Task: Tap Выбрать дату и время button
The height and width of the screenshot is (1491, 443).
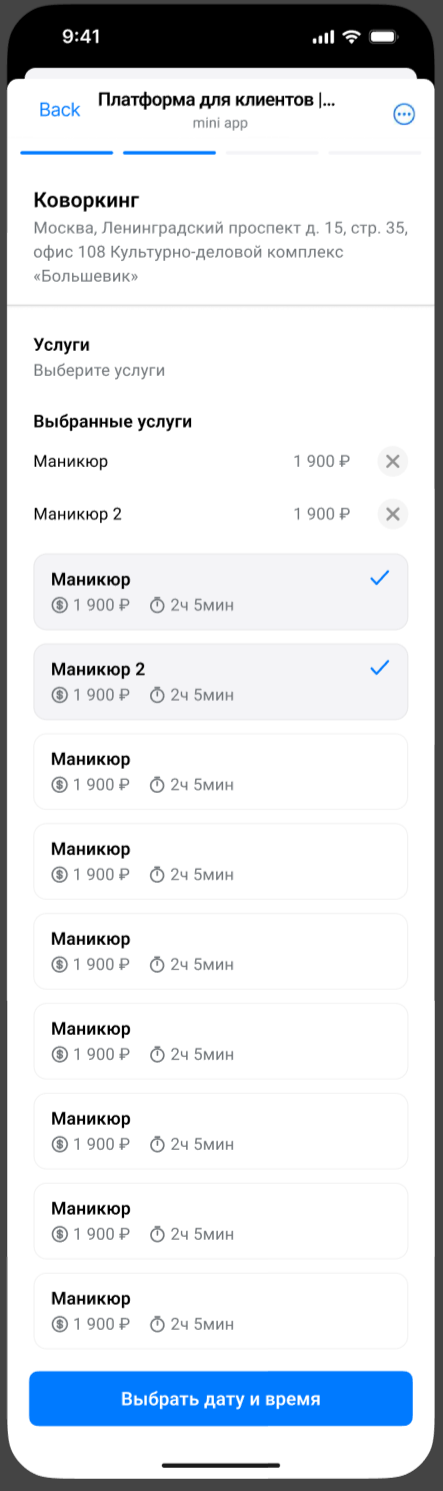Action: pyautogui.click(x=221, y=1398)
